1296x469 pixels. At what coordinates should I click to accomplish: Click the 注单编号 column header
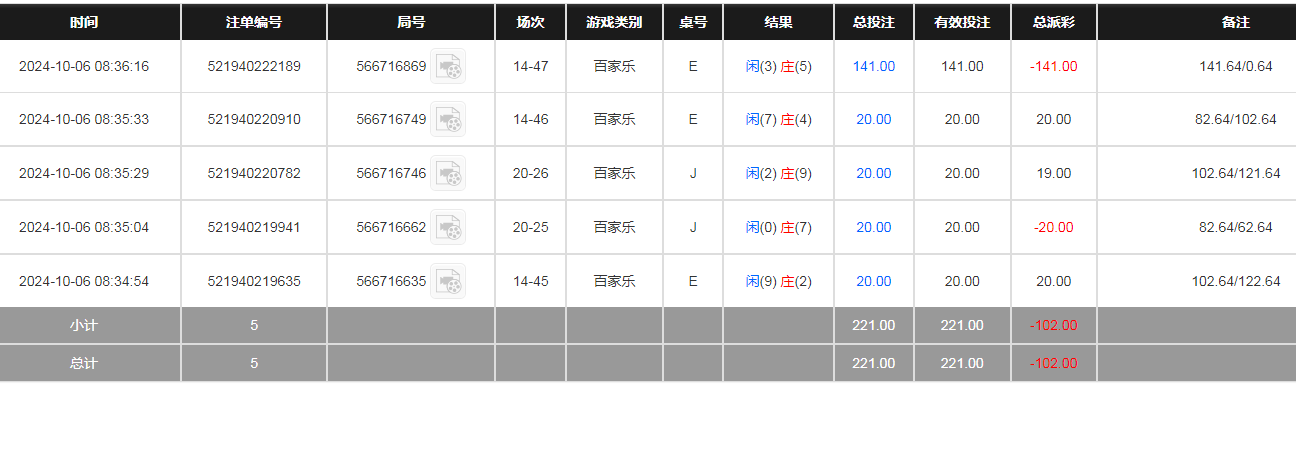coord(254,22)
